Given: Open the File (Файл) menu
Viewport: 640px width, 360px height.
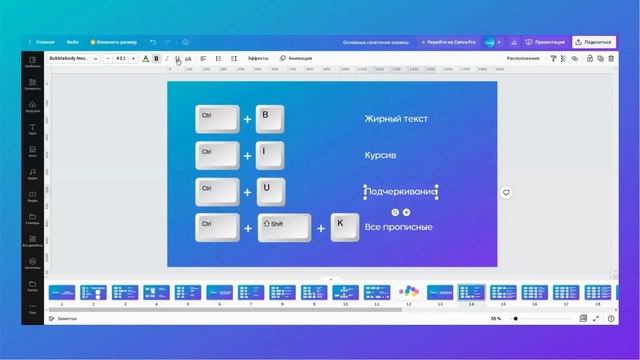Looking at the screenshot, I should (73, 42).
